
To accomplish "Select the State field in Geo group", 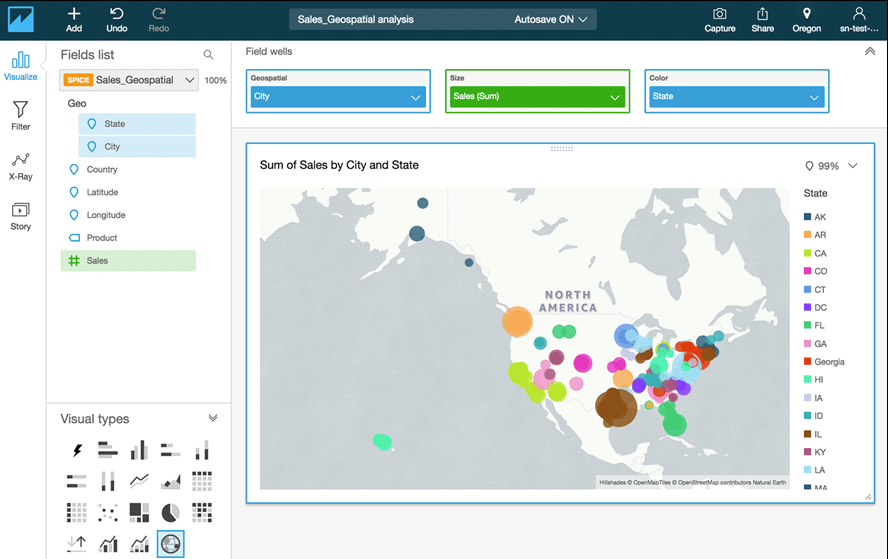I will click(137, 123).
